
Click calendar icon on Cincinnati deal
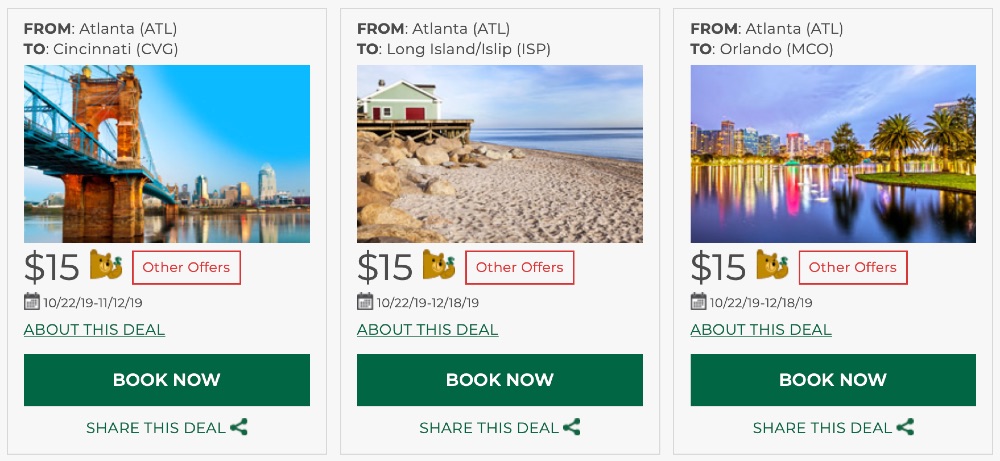pos(32,302)
